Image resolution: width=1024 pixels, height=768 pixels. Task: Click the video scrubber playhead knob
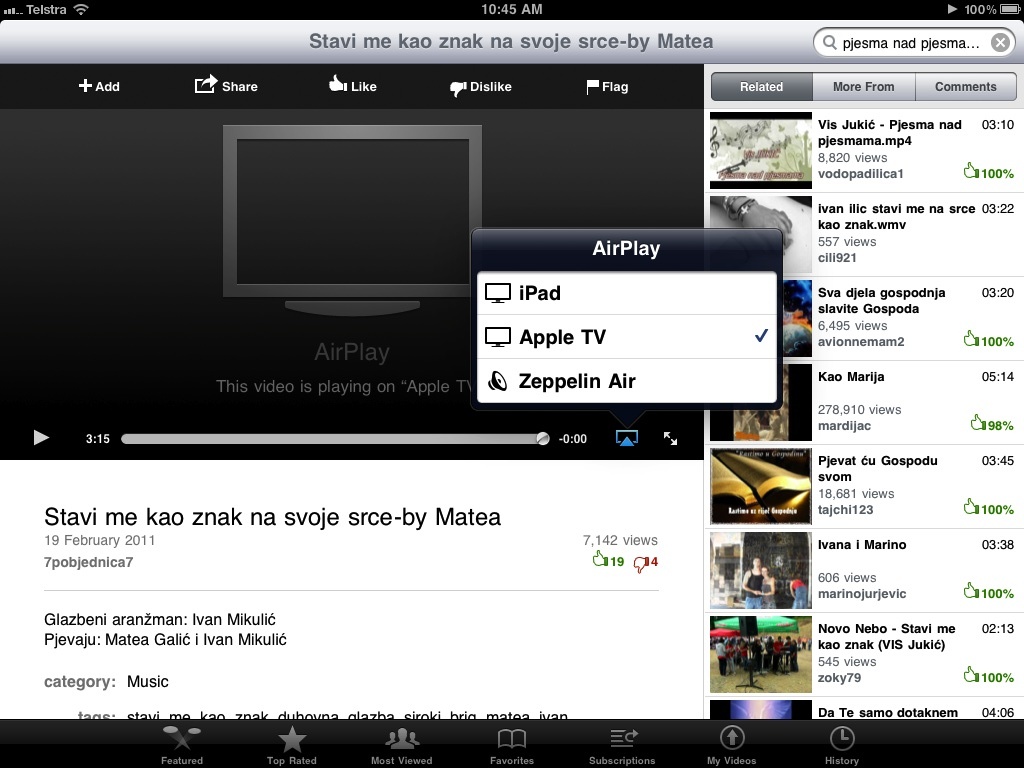click(543, 438)
